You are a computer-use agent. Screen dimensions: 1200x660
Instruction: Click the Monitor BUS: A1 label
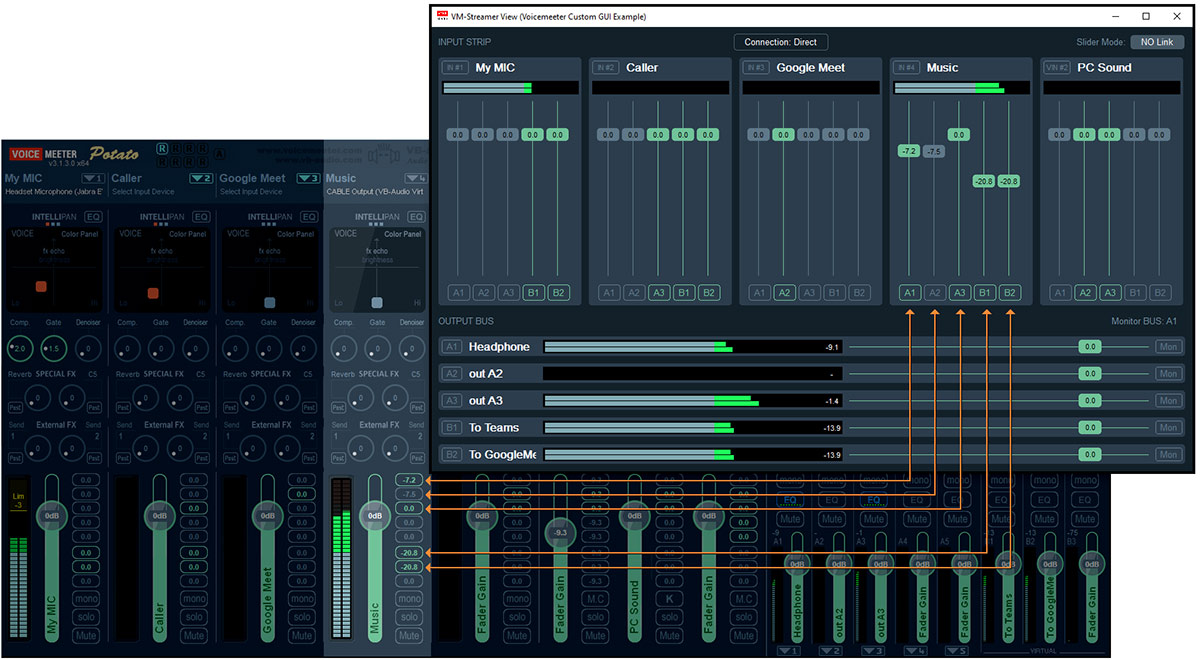tap(1144, 321)
